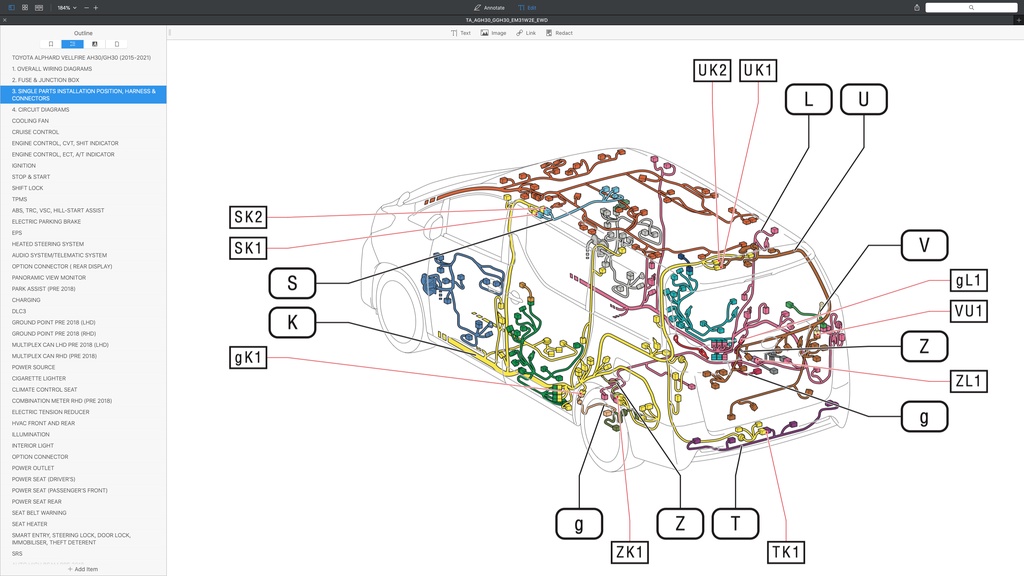Go to Shift Lock outline entry
This screenshot has width=1024, height=576.
27,188
